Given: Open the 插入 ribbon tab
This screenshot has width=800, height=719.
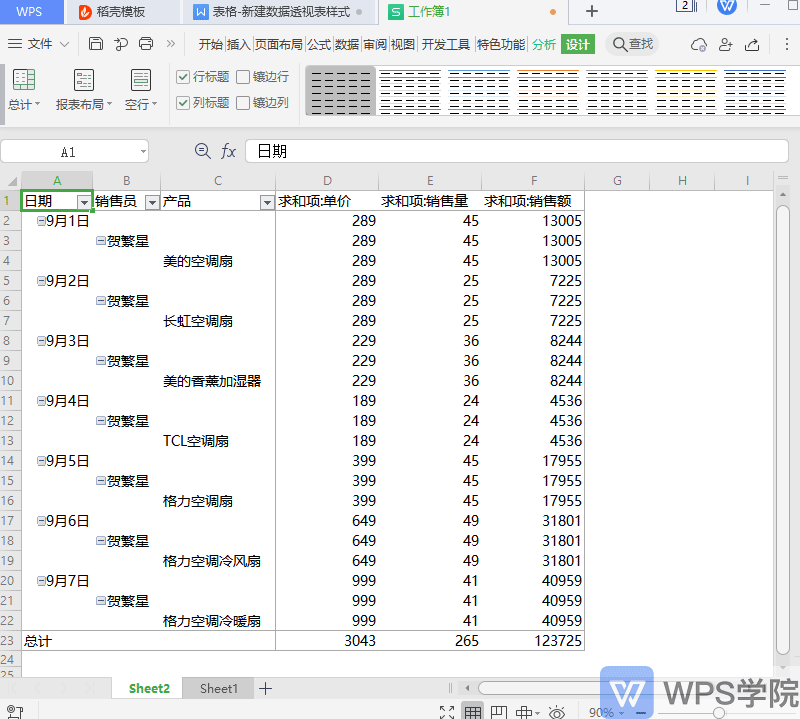Looking at the screenshot, I should point(238,44).
